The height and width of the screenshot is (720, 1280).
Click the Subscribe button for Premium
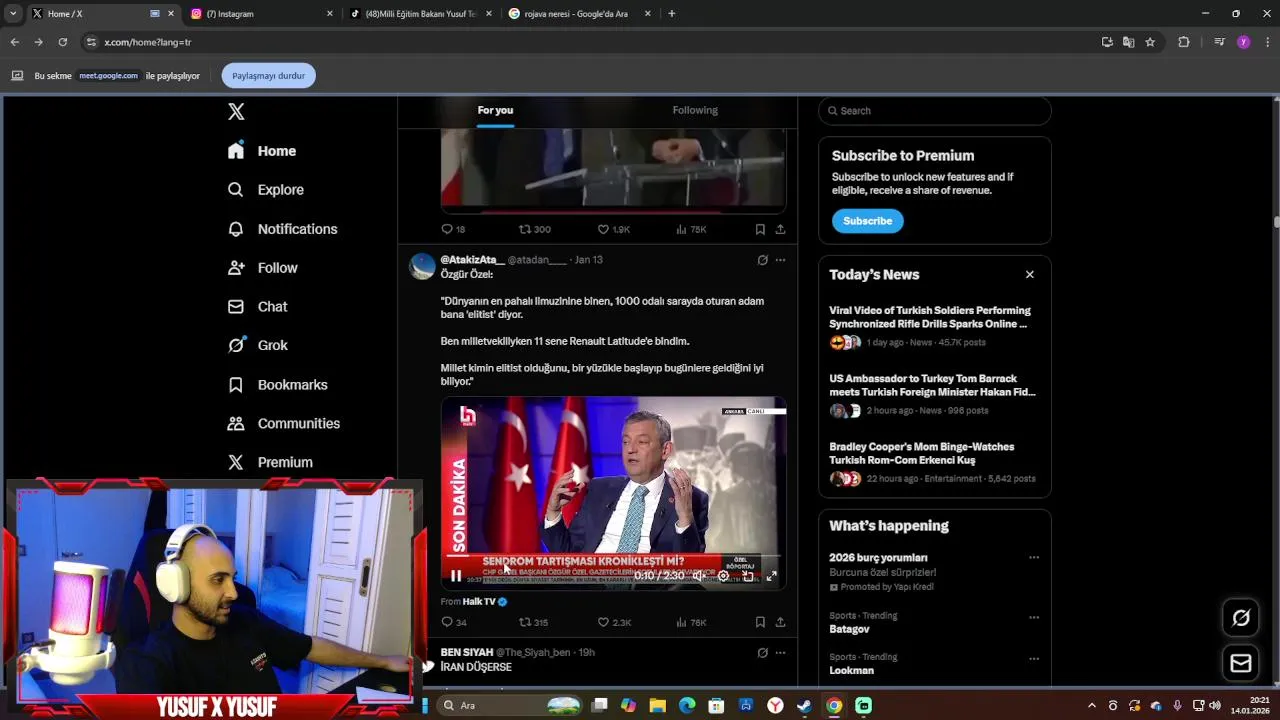tap(867, 221)
